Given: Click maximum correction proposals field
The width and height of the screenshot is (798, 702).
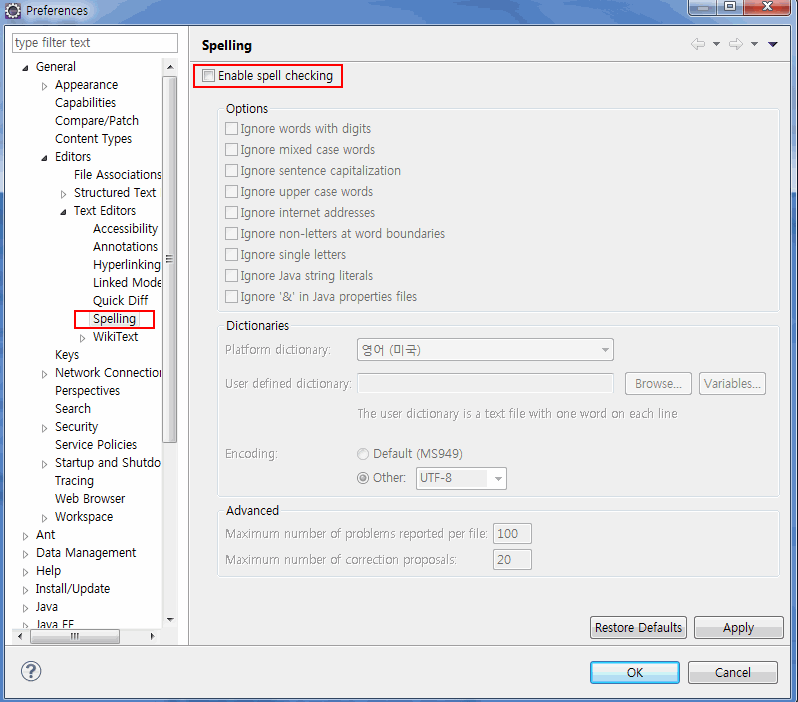Looking at the screenshot, I should (x=512, y=559).
